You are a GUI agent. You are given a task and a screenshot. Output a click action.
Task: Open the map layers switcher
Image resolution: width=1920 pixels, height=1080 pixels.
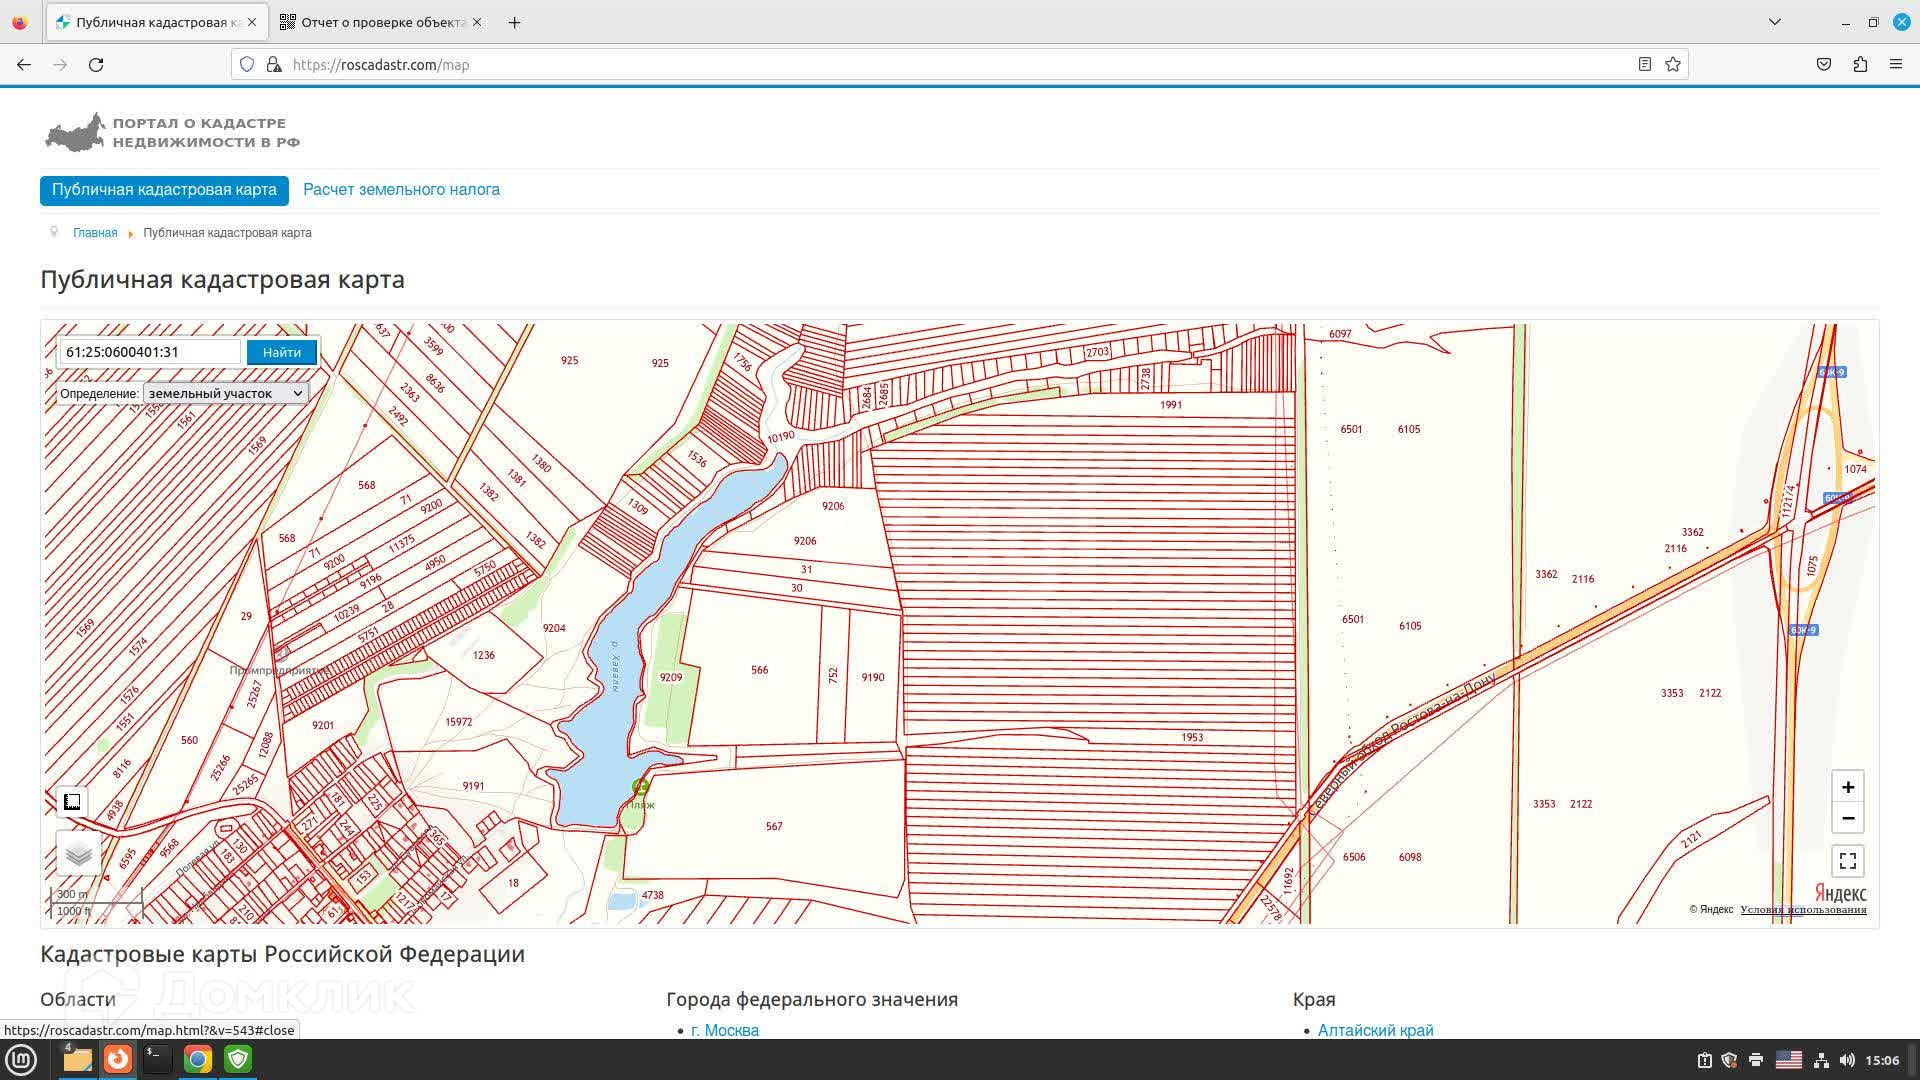pos(78,854)
